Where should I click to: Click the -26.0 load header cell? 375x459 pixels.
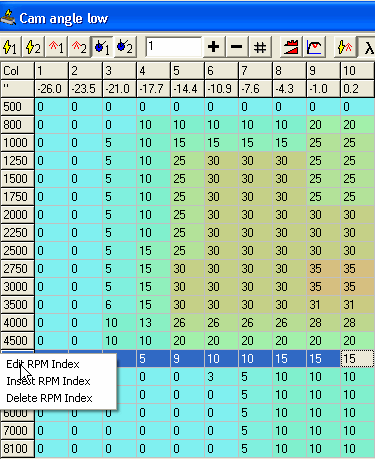(x=51, y=89)
